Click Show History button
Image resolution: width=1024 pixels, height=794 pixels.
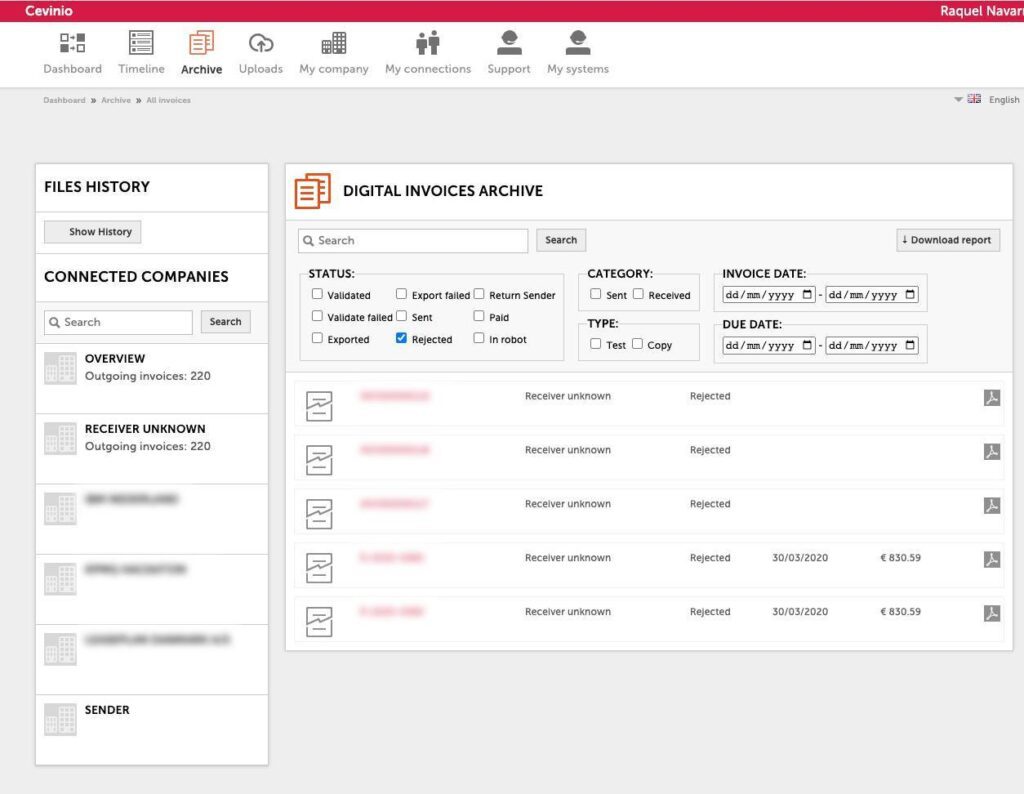(93, 232)
